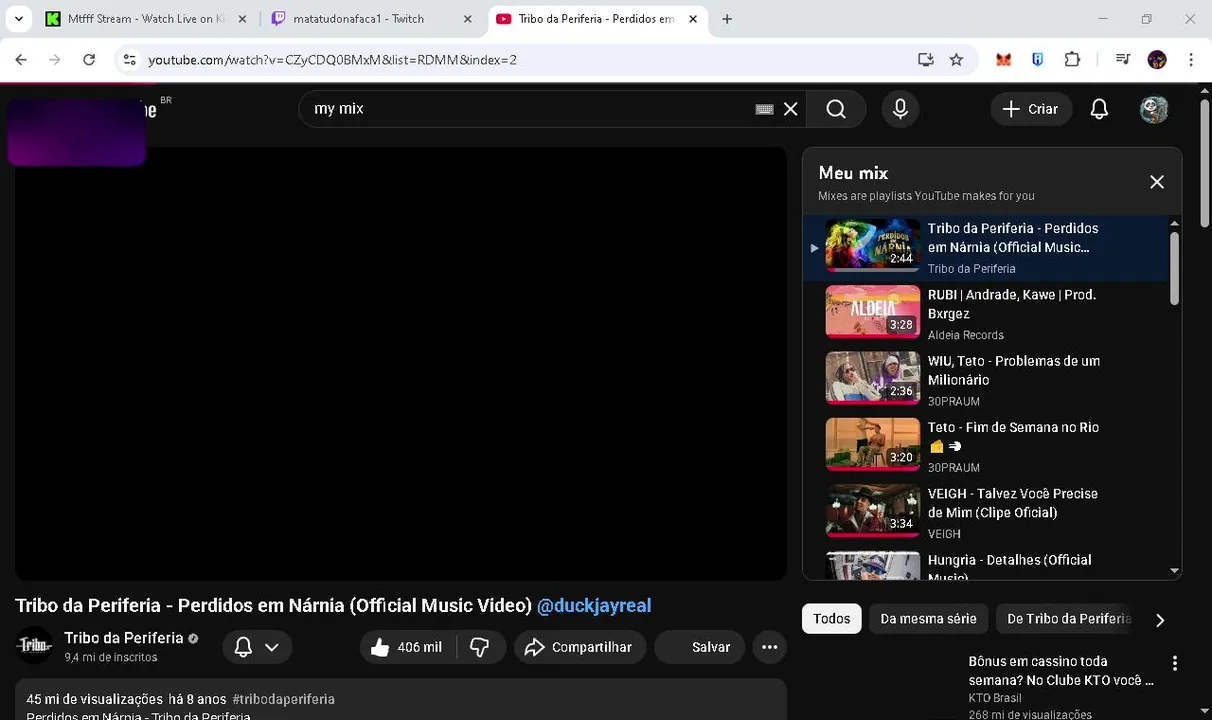Open the Bitwarden shield extension
1212x720 pixels.
click(1038, 60)
